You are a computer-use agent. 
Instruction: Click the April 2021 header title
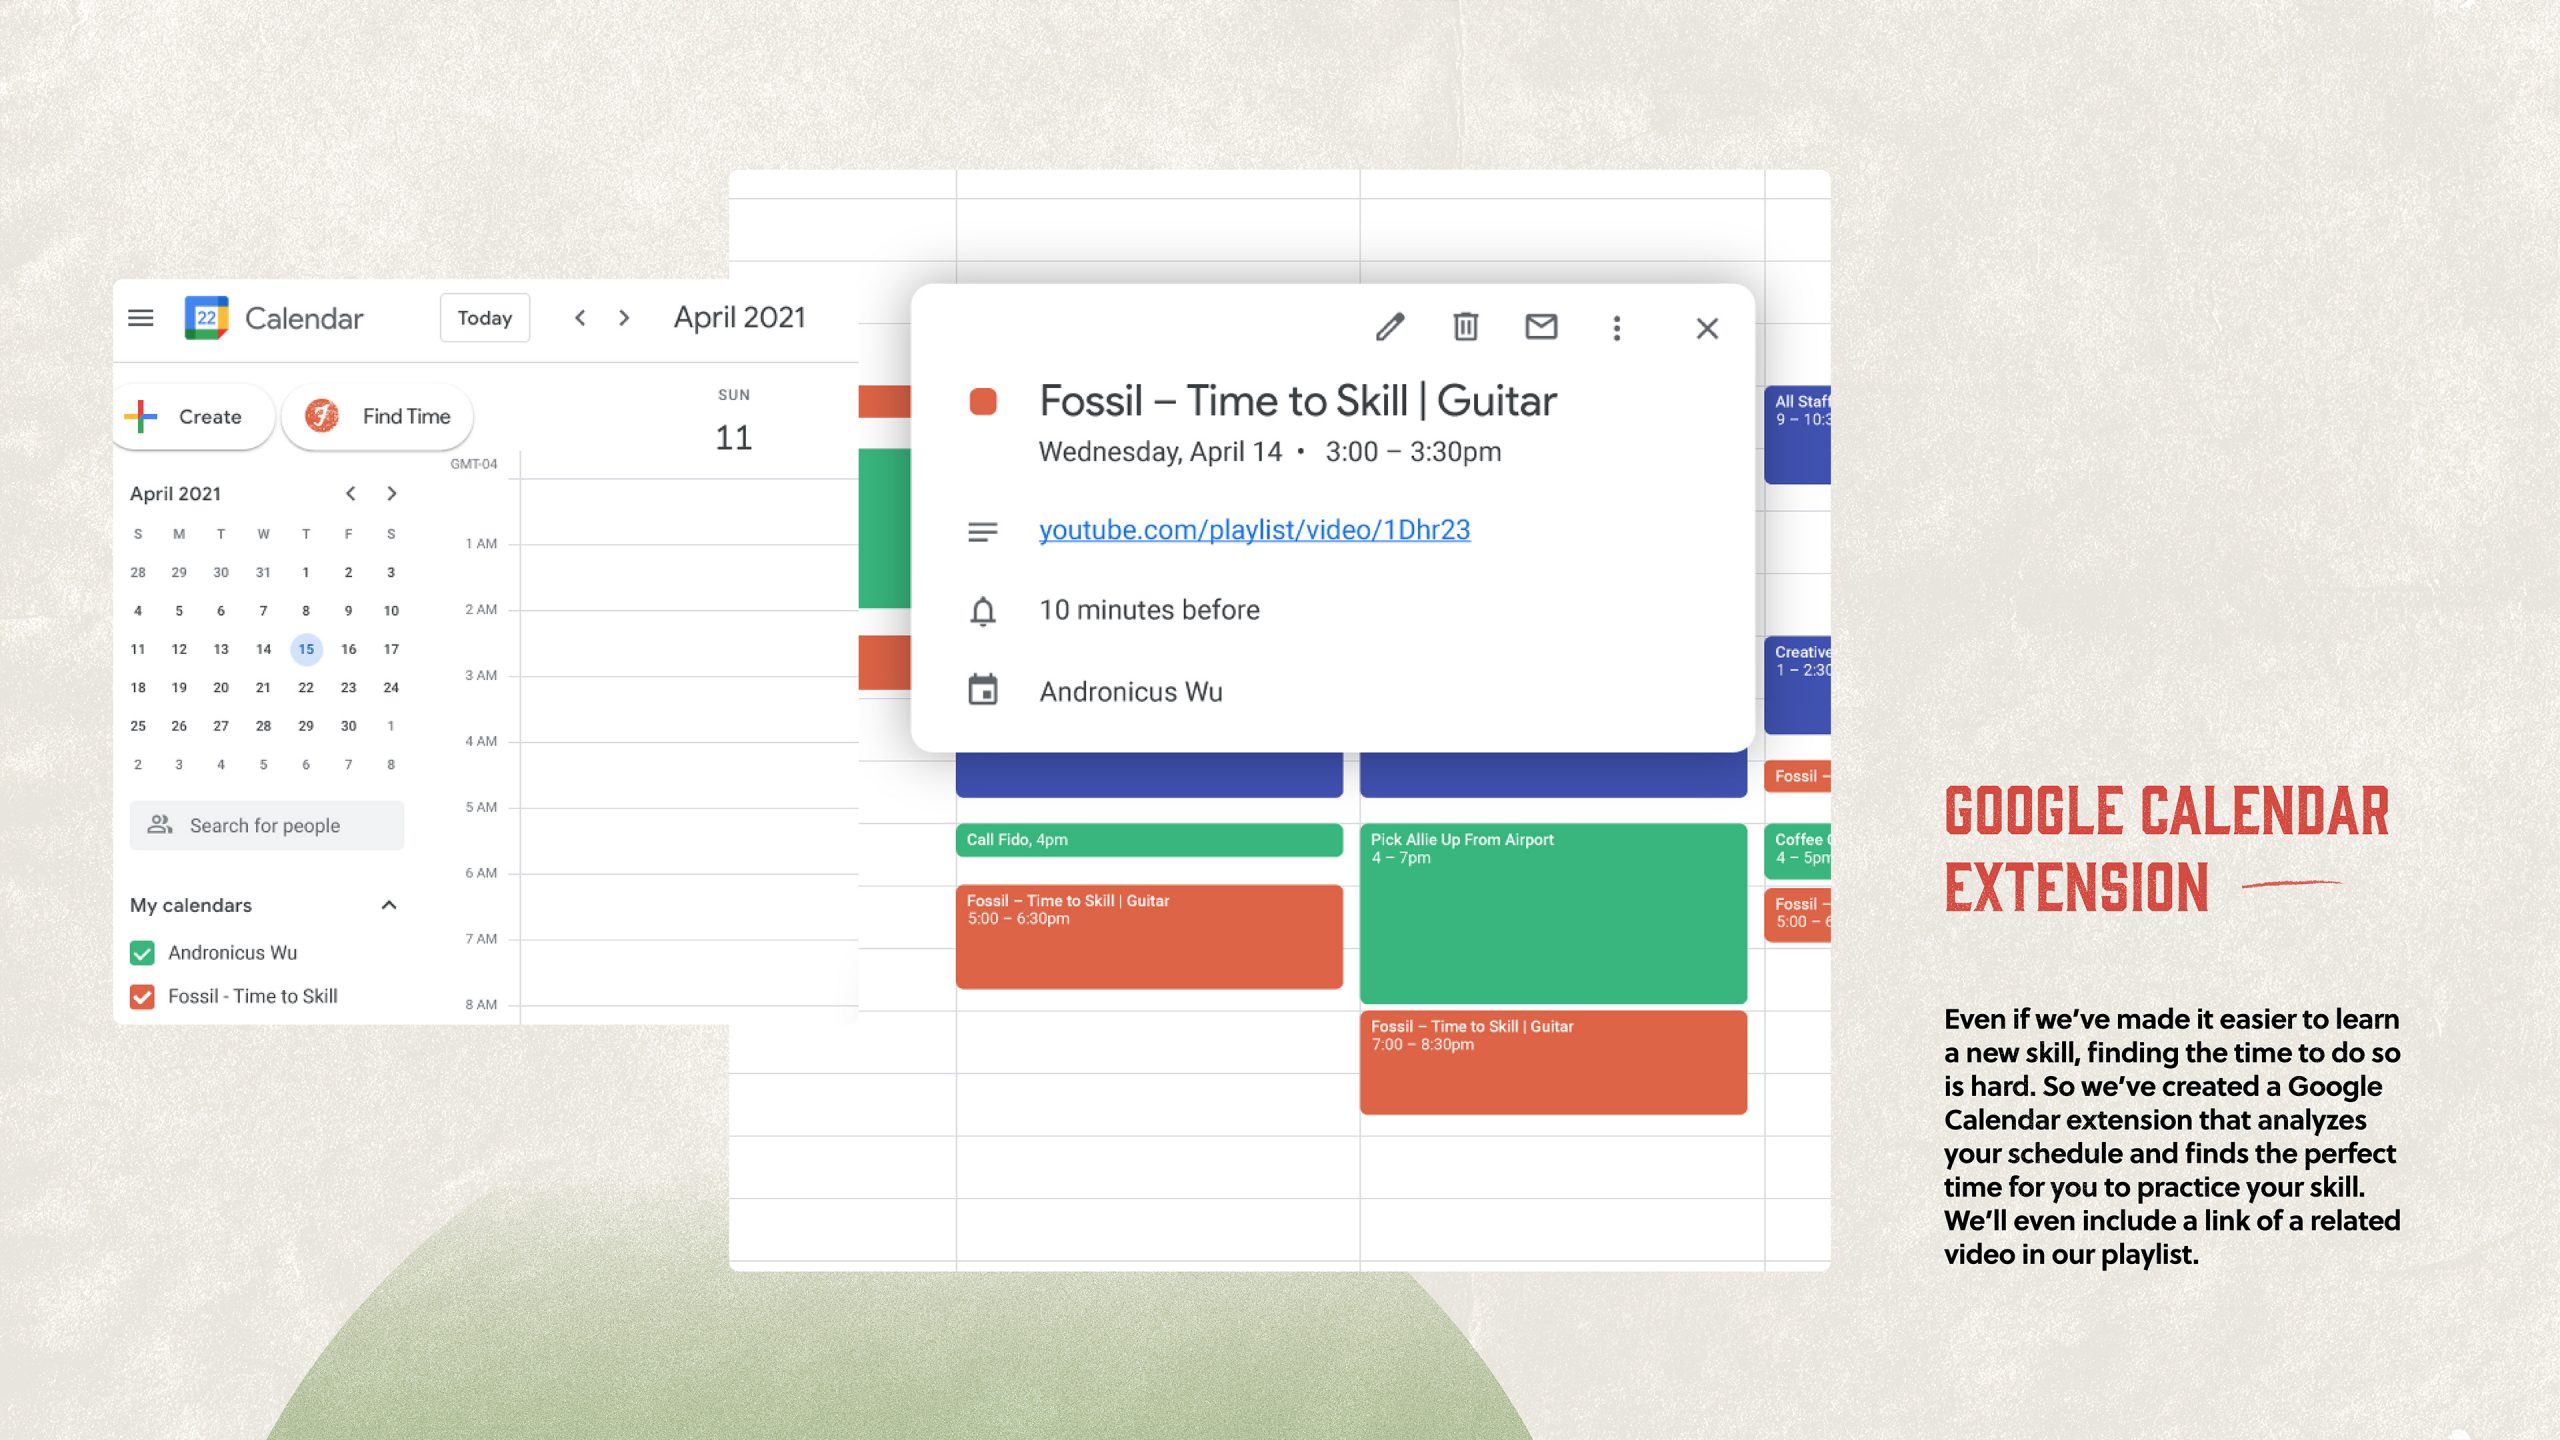point(739,317)
